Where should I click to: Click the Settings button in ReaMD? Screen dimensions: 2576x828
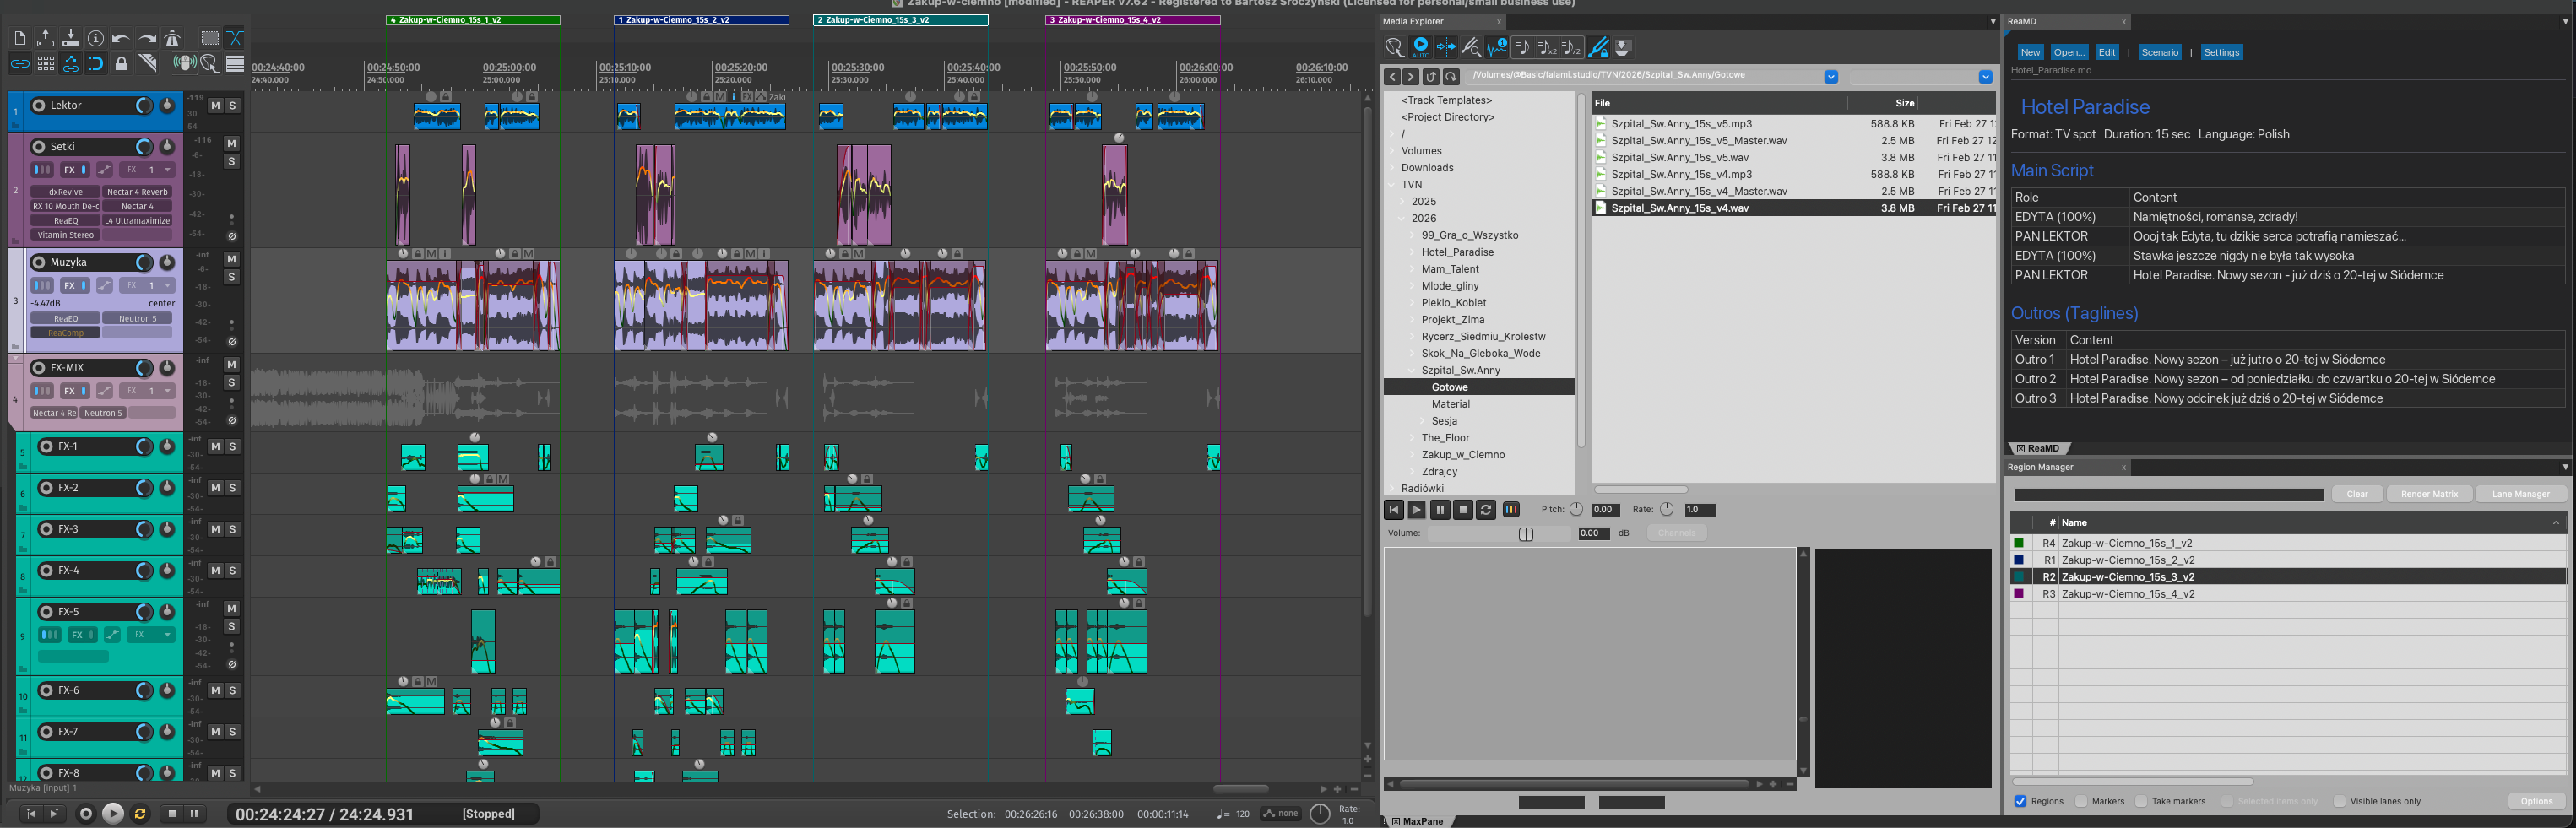pyautogui.click(x=2221, y=52)
